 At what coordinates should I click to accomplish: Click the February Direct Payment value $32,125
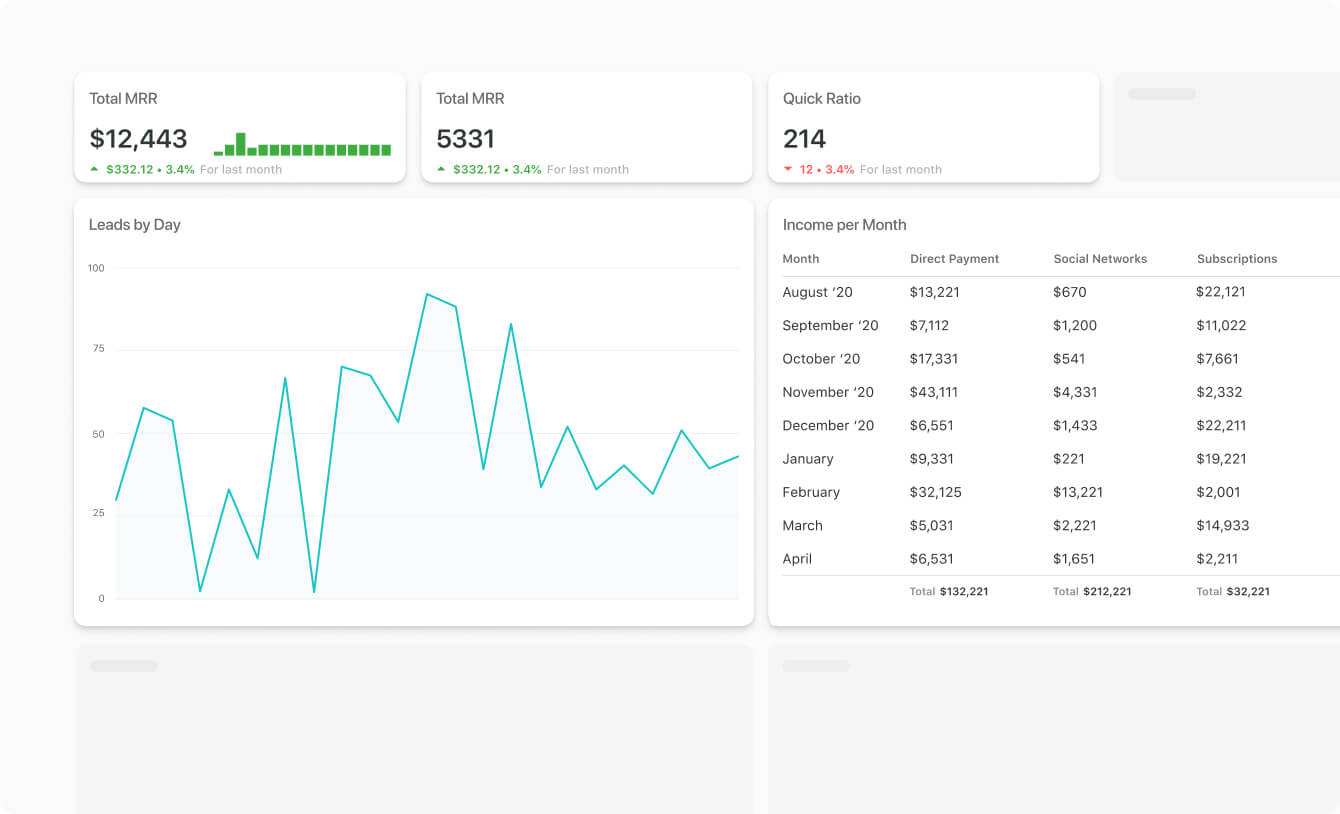(935, 492)
